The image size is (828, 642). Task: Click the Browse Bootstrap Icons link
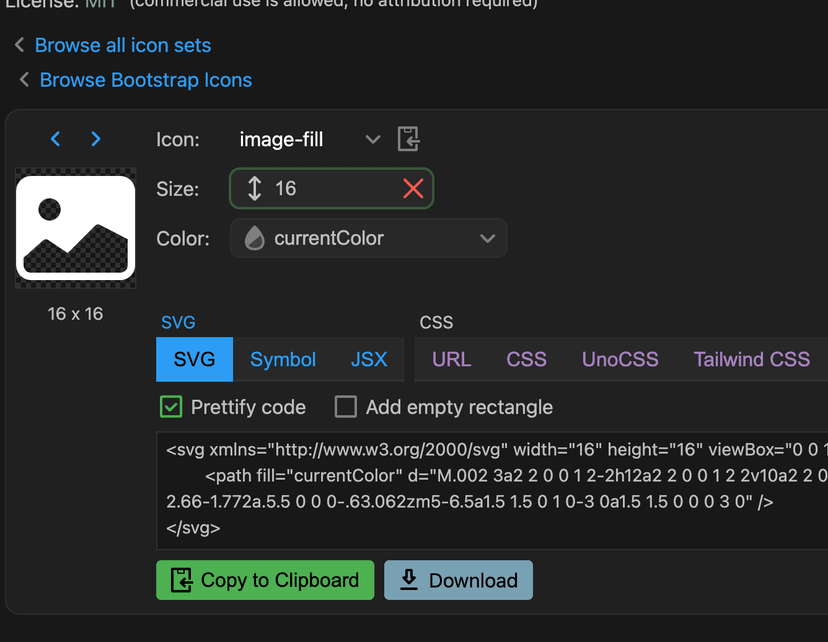coord(144,79)
